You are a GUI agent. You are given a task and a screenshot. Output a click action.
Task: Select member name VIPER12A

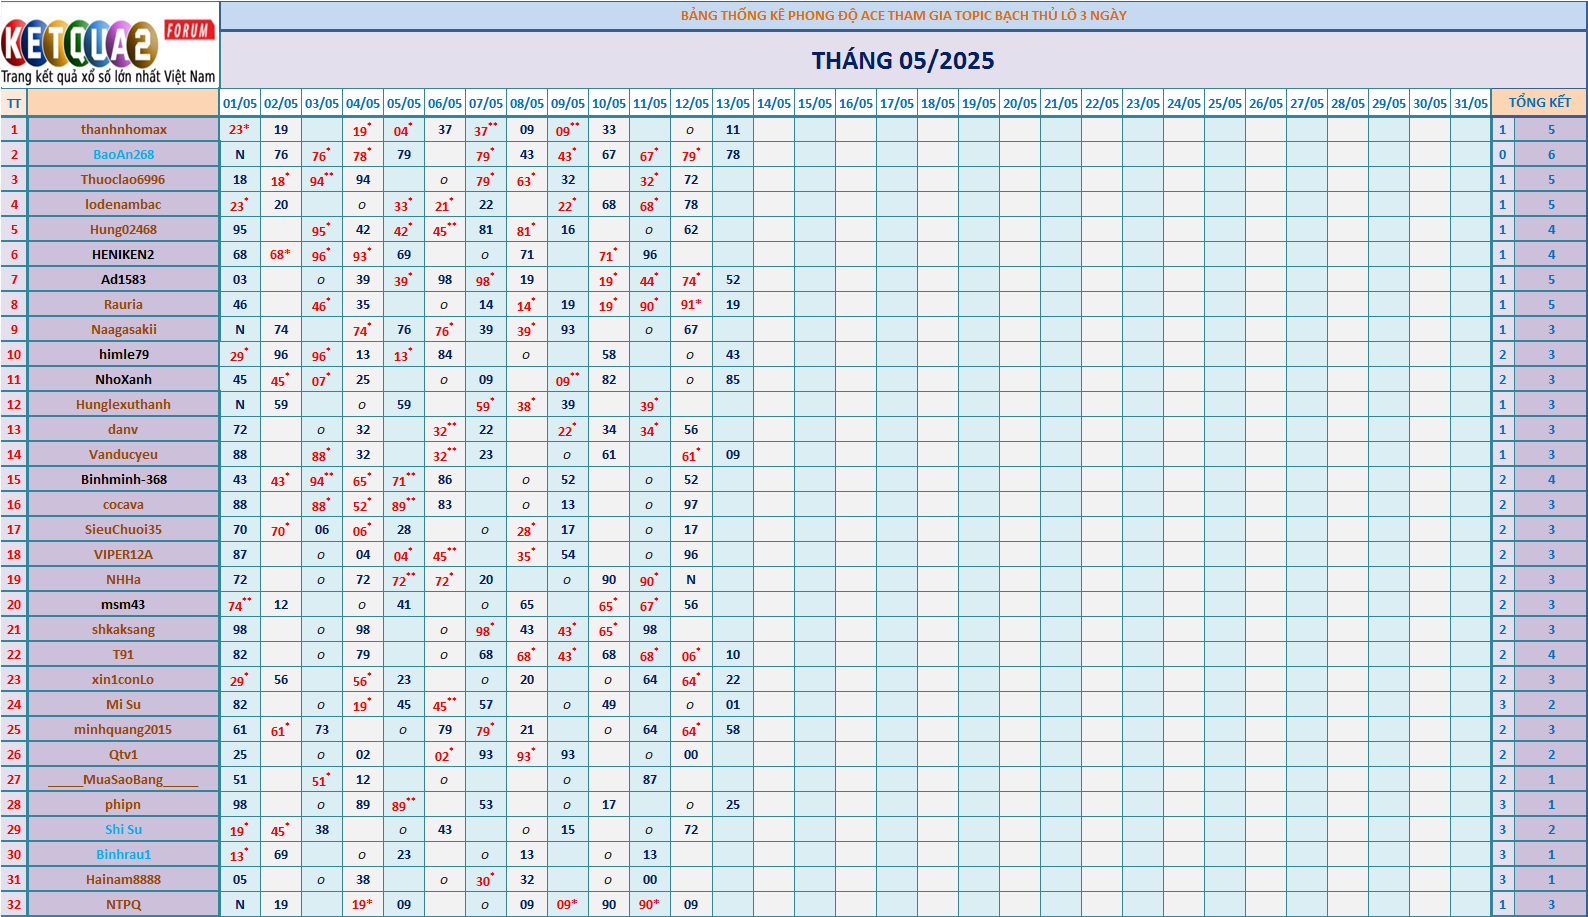tap(123, 554)
